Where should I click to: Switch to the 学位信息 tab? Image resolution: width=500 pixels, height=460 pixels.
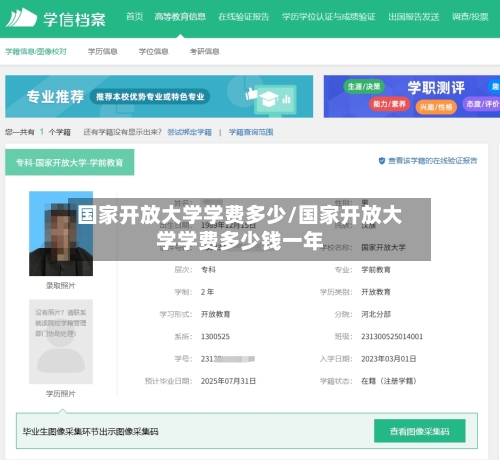pos(154,51)
